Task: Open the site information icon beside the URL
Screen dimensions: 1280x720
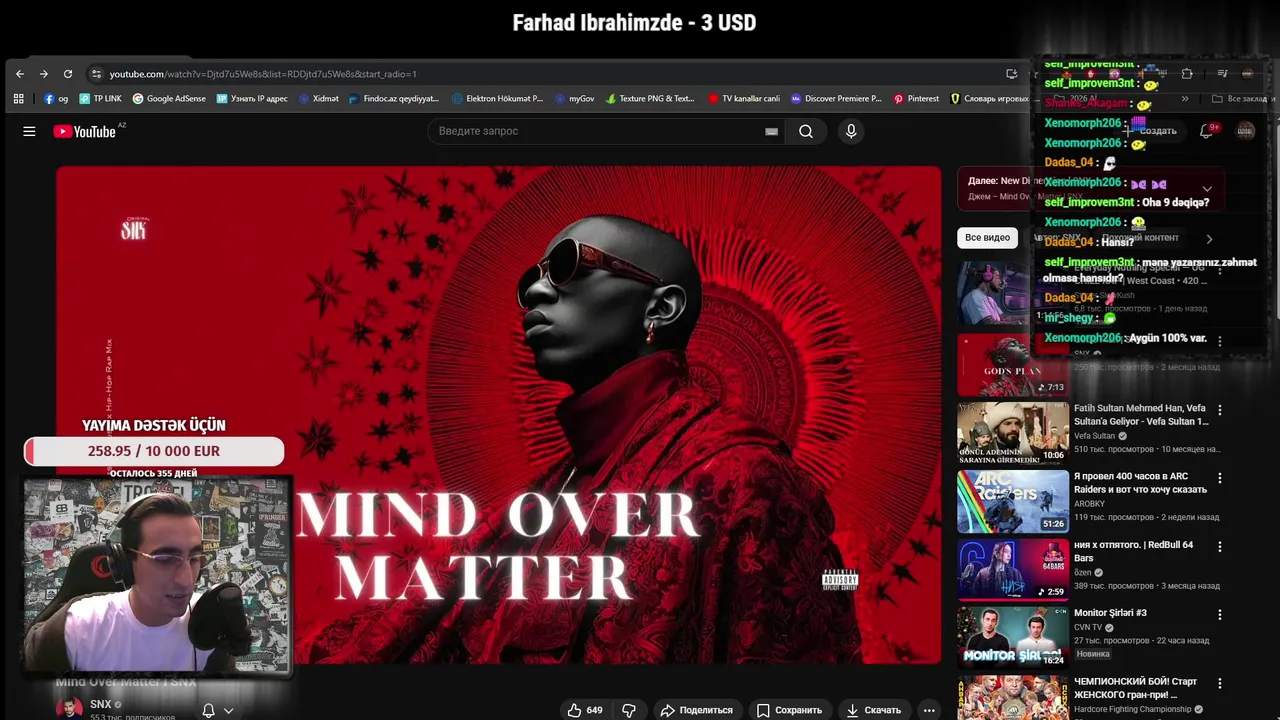Action: (96, 74)
